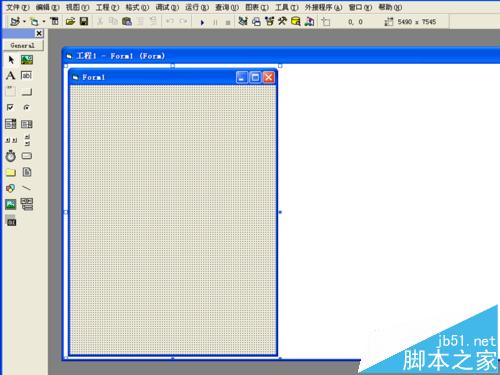Open the 帮助 (Help) menu

pyautogui.click(x=390, y=7)
